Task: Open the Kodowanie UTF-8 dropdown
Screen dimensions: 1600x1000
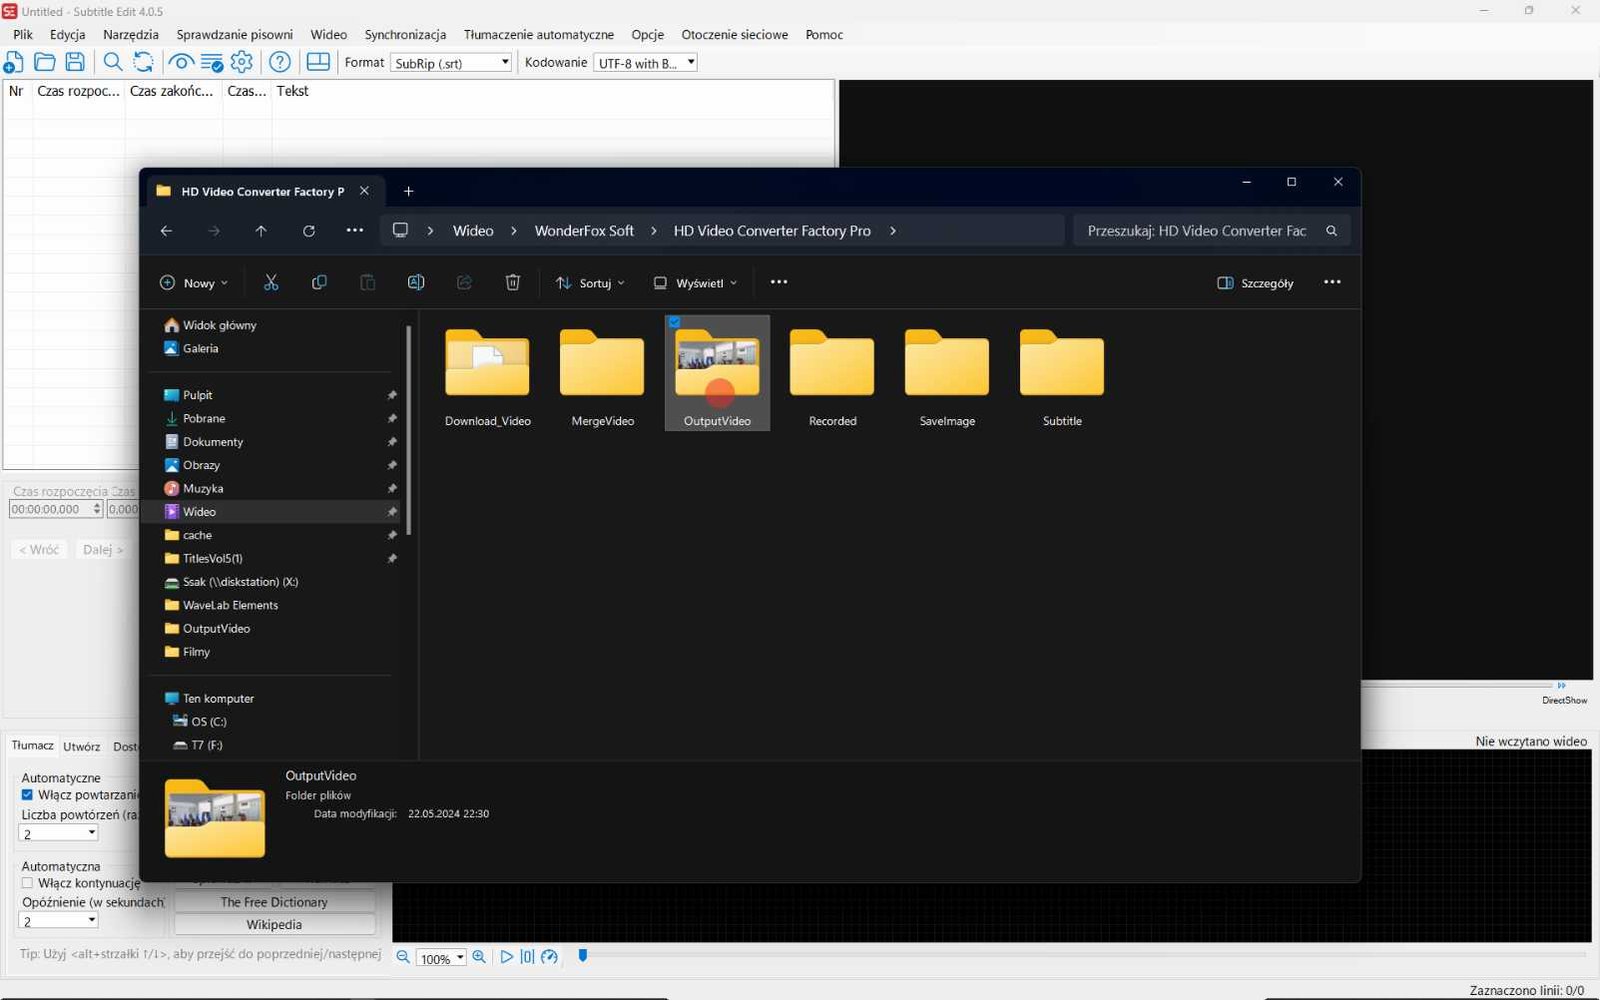Action: coord(645,63)
